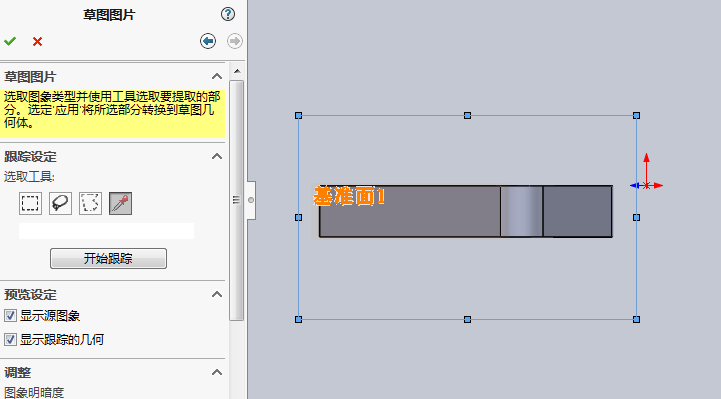Screen dimensions: 721x399
Task: Click the light shaded band in image
Action: (x=521, y=211)
